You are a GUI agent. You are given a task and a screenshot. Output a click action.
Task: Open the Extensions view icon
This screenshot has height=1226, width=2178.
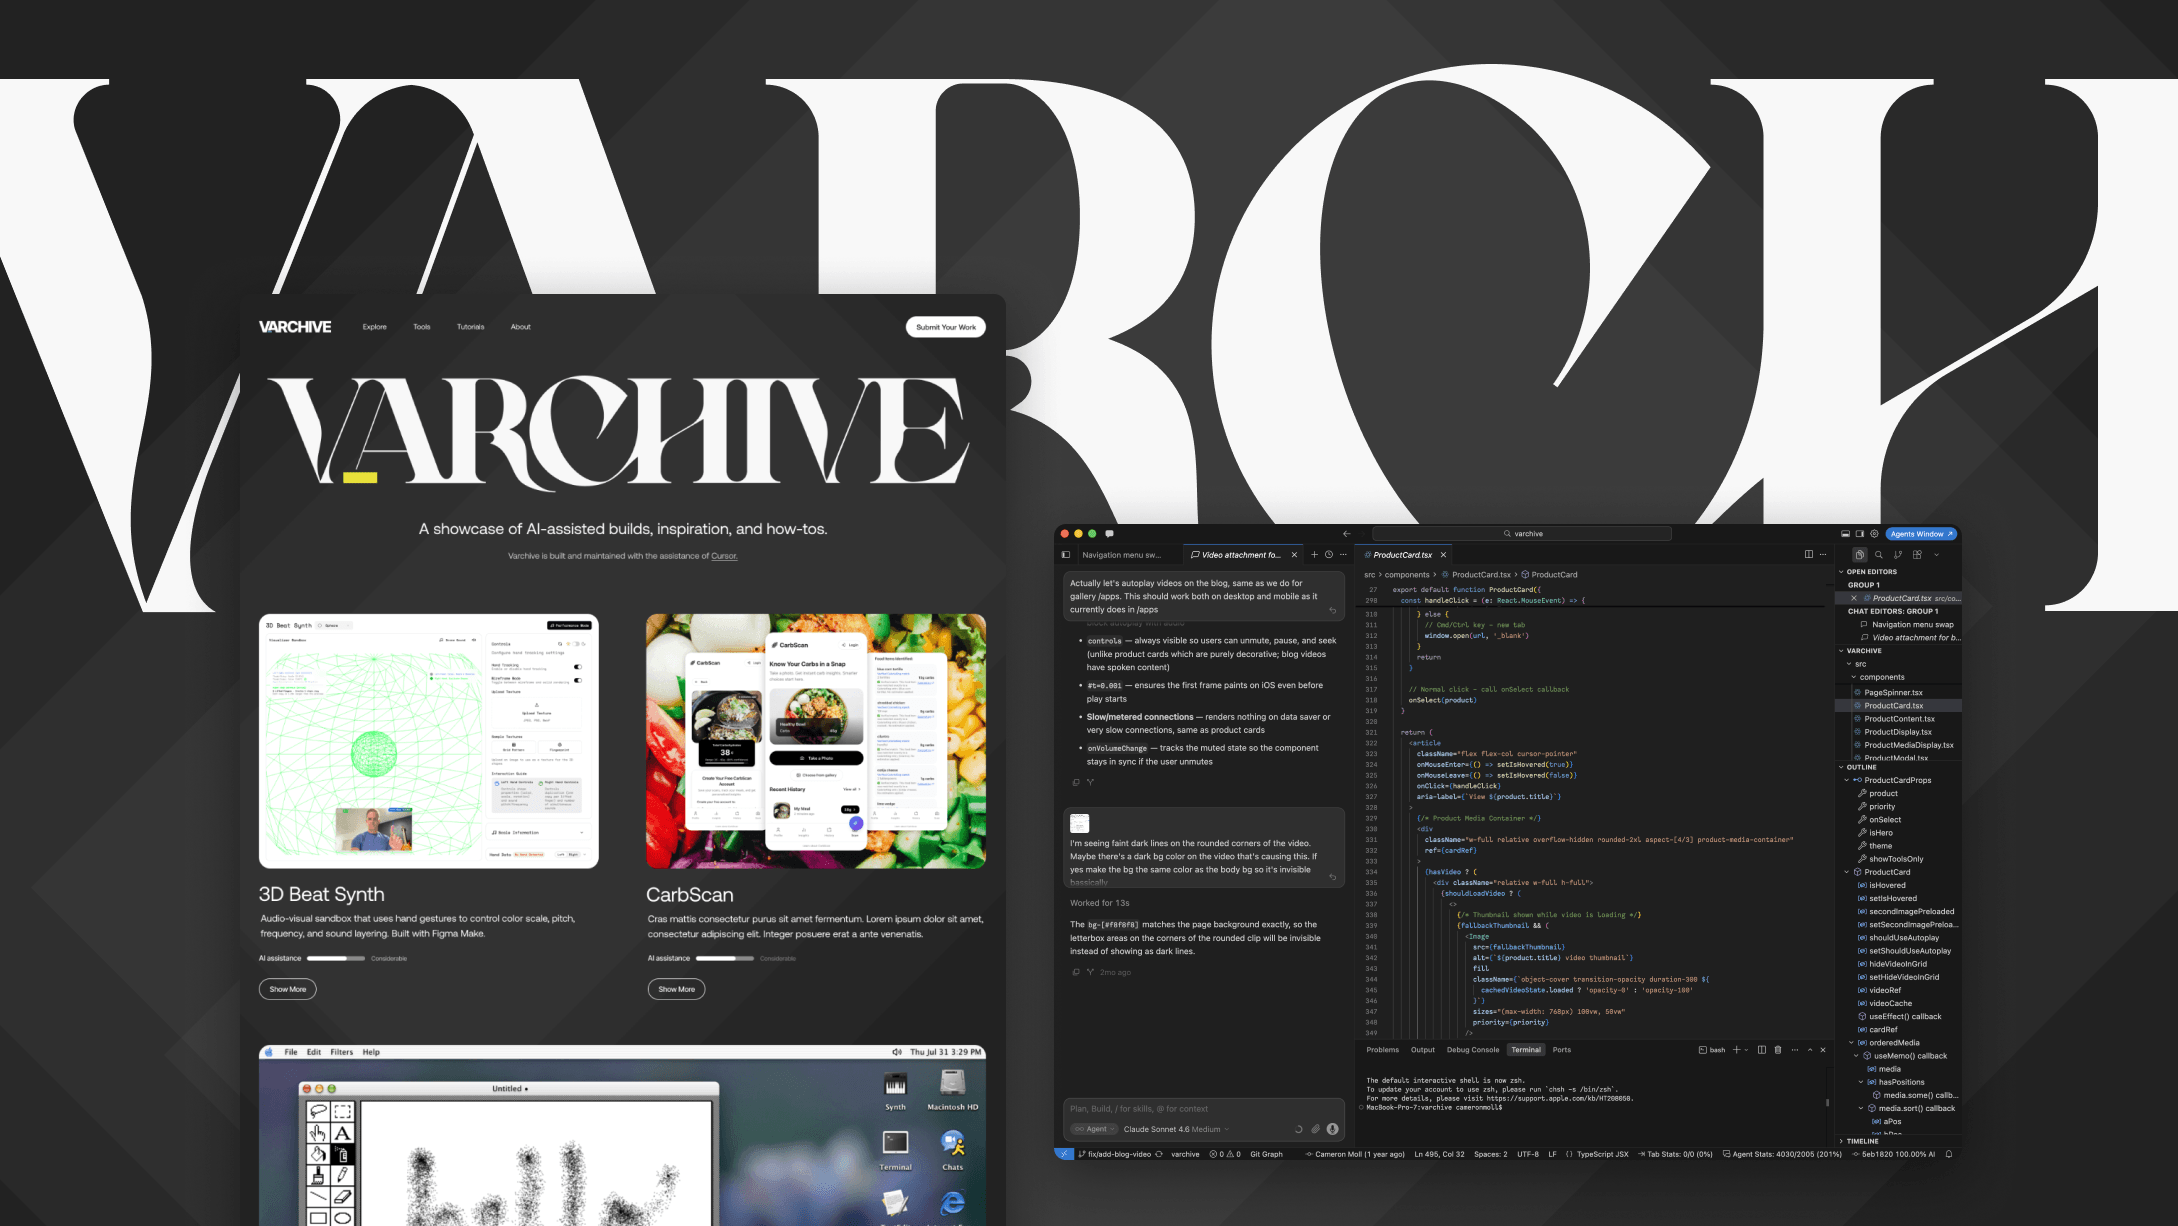coord(1917,555)
